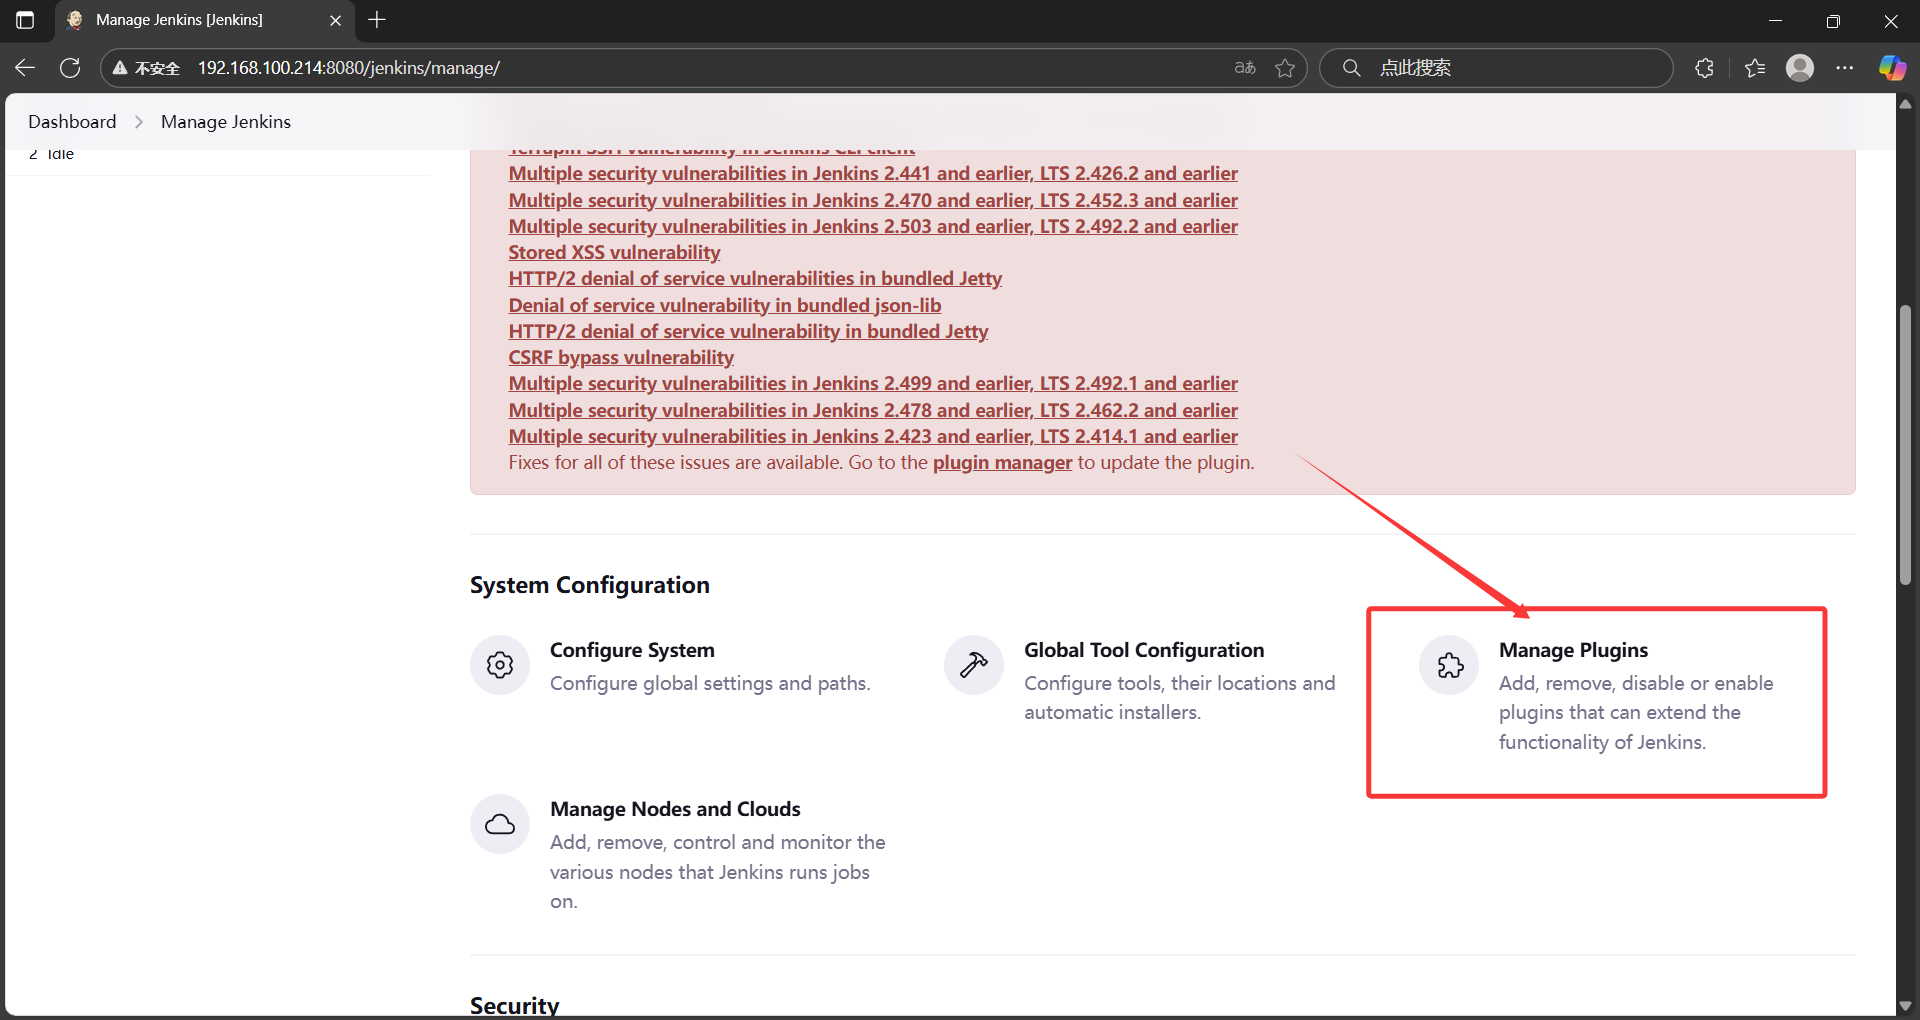Viewport: 1920px width, 1020px height.
Task: Click the browser search box field
Action: tap(1495, 68)
